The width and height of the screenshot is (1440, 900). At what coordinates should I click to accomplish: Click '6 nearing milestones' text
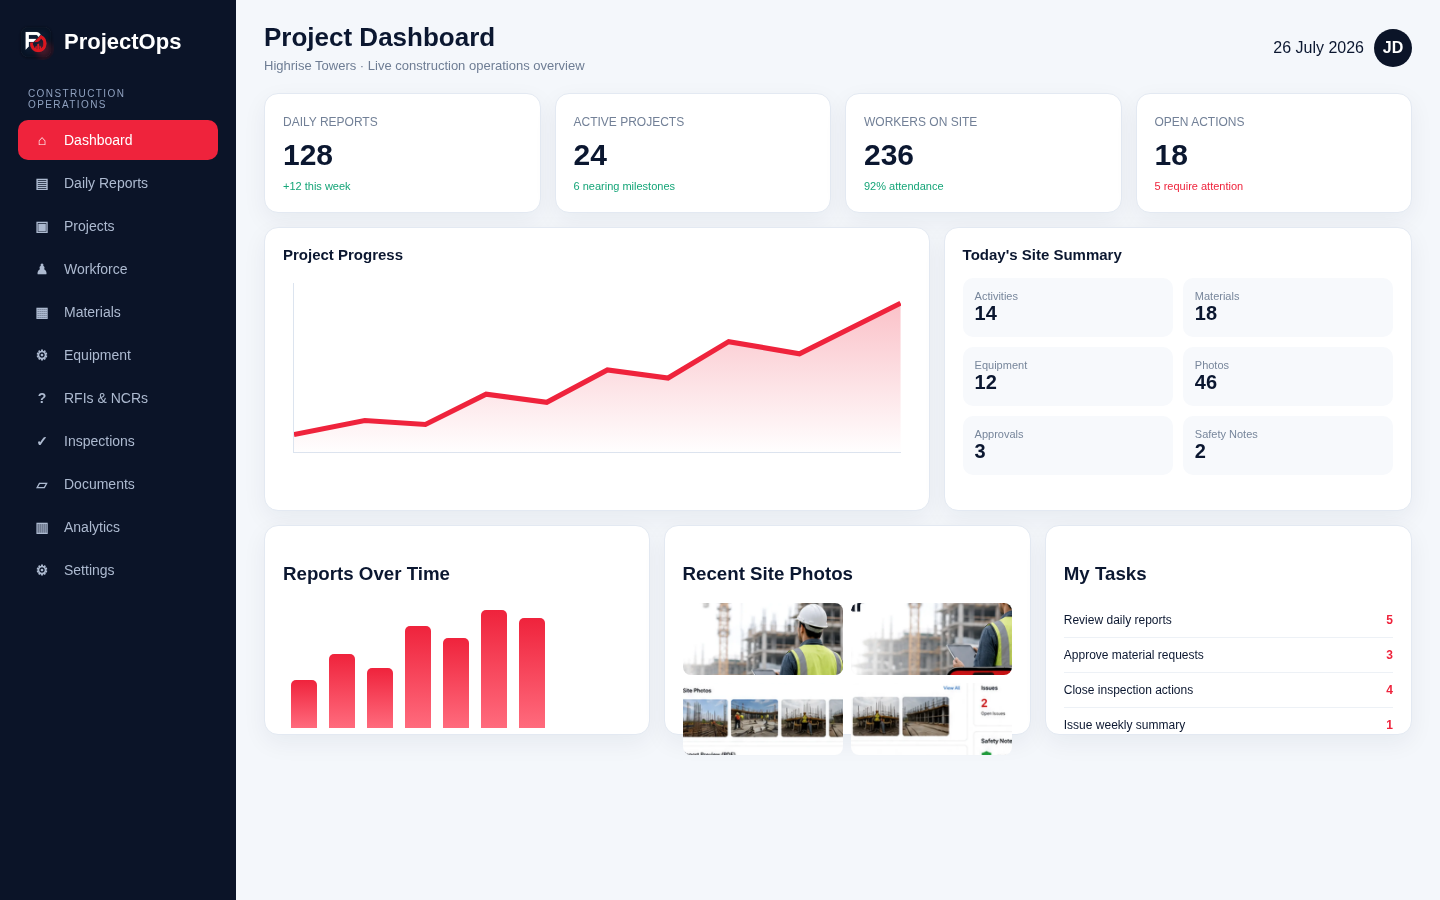[624, 186]
